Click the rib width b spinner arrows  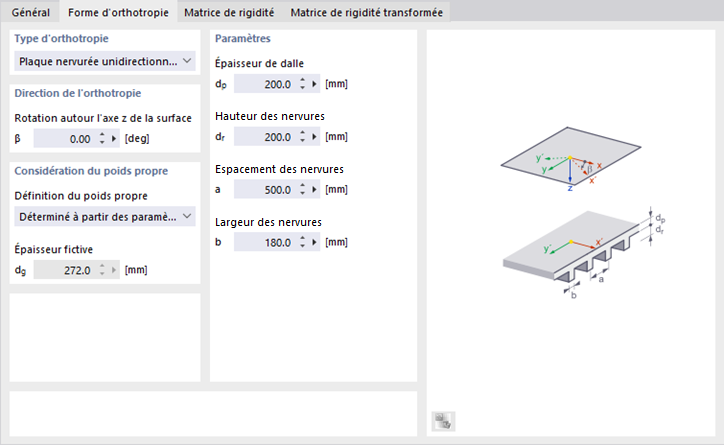click(x=302, y=242)
